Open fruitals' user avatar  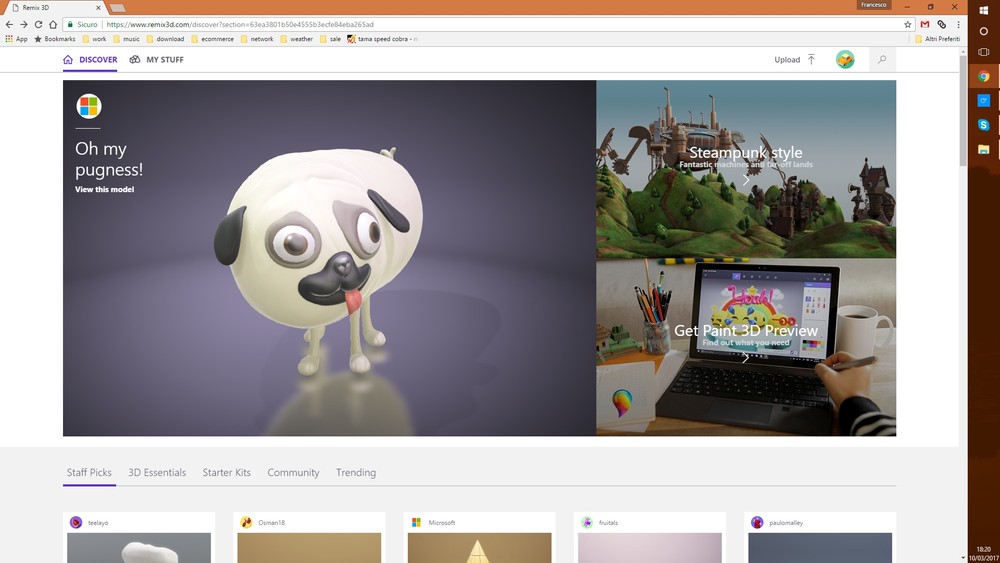(587, 522)
